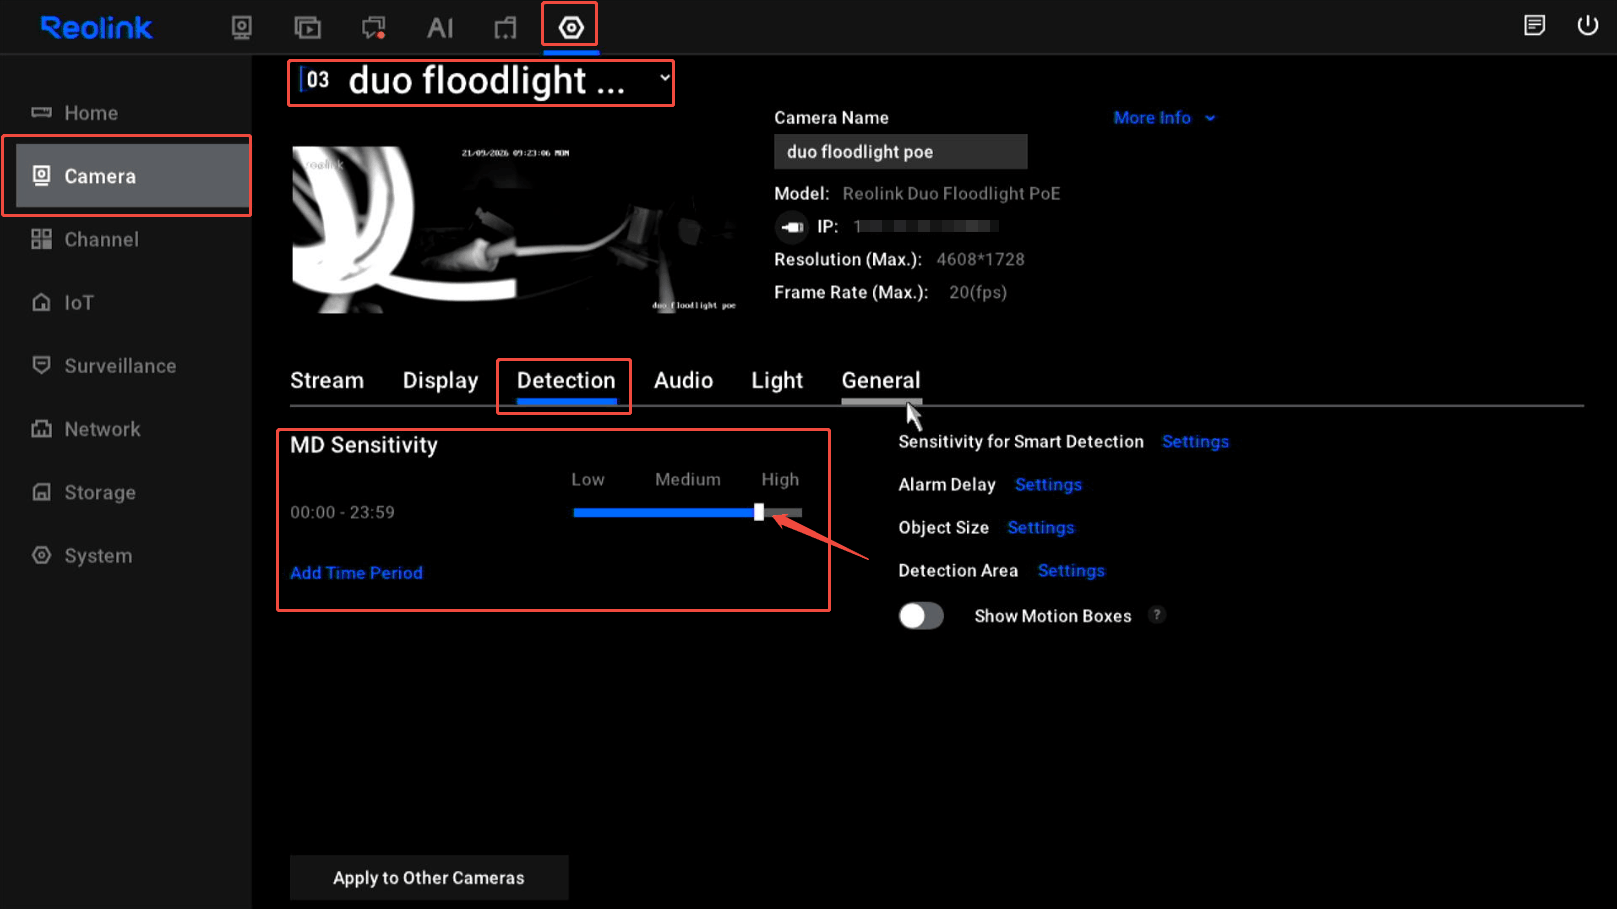
Task: Click the 00:00 - 23:59 time period
Action: (x=342, y=513)
